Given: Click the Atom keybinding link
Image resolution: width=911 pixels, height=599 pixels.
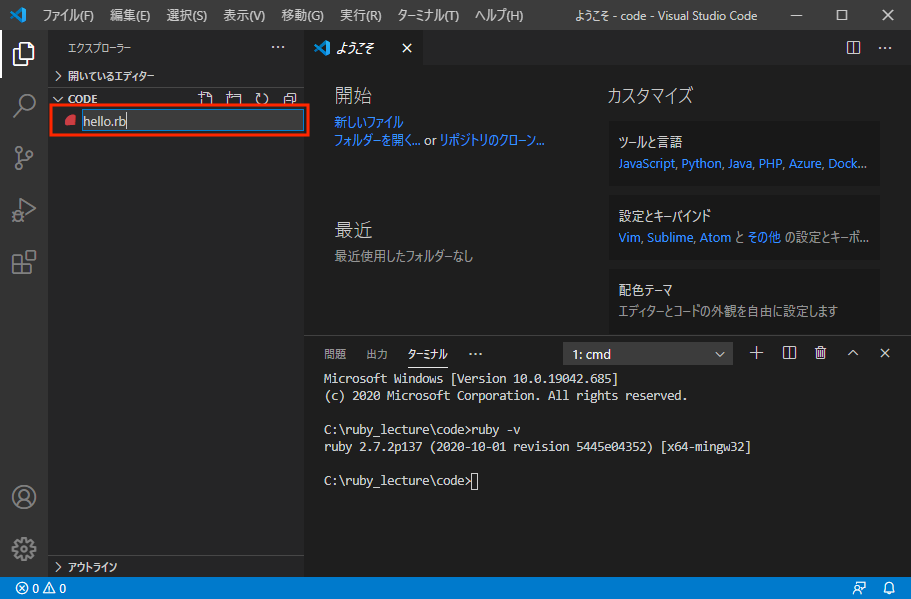Looking at the screenshot, I should pyautogui.click(x=715, y=238).
